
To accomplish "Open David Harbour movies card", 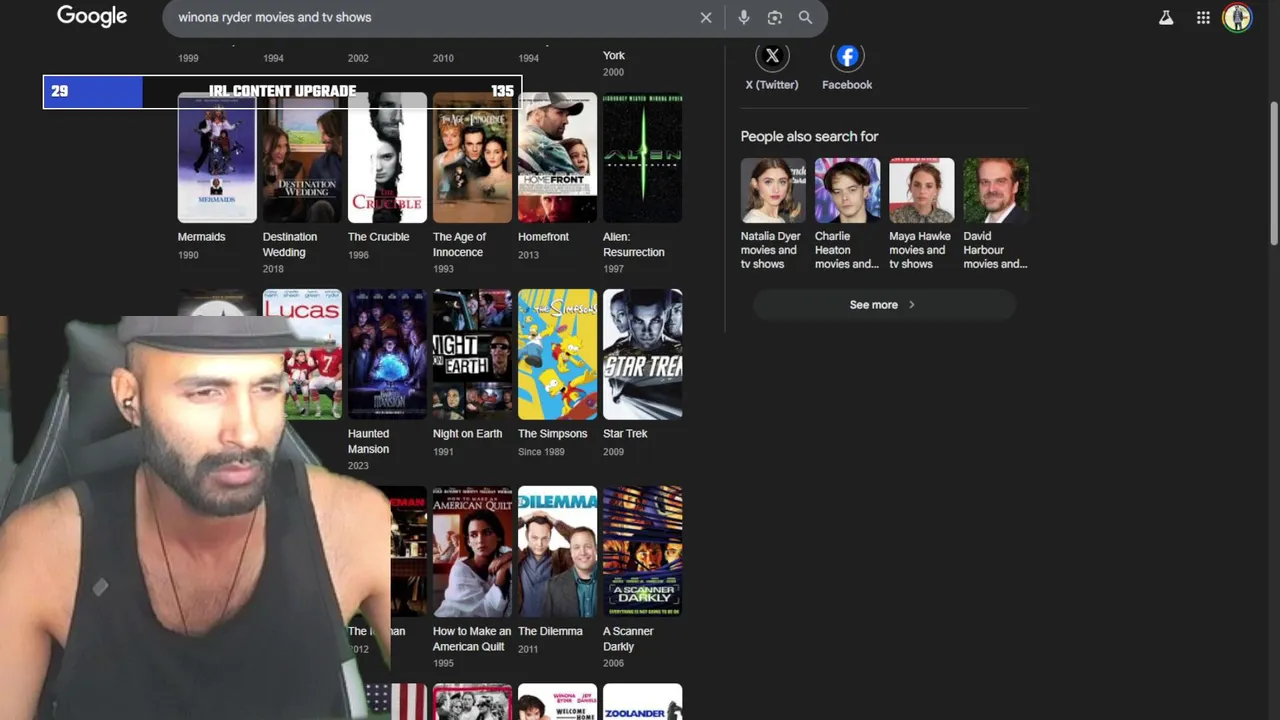I will point(996,214).
